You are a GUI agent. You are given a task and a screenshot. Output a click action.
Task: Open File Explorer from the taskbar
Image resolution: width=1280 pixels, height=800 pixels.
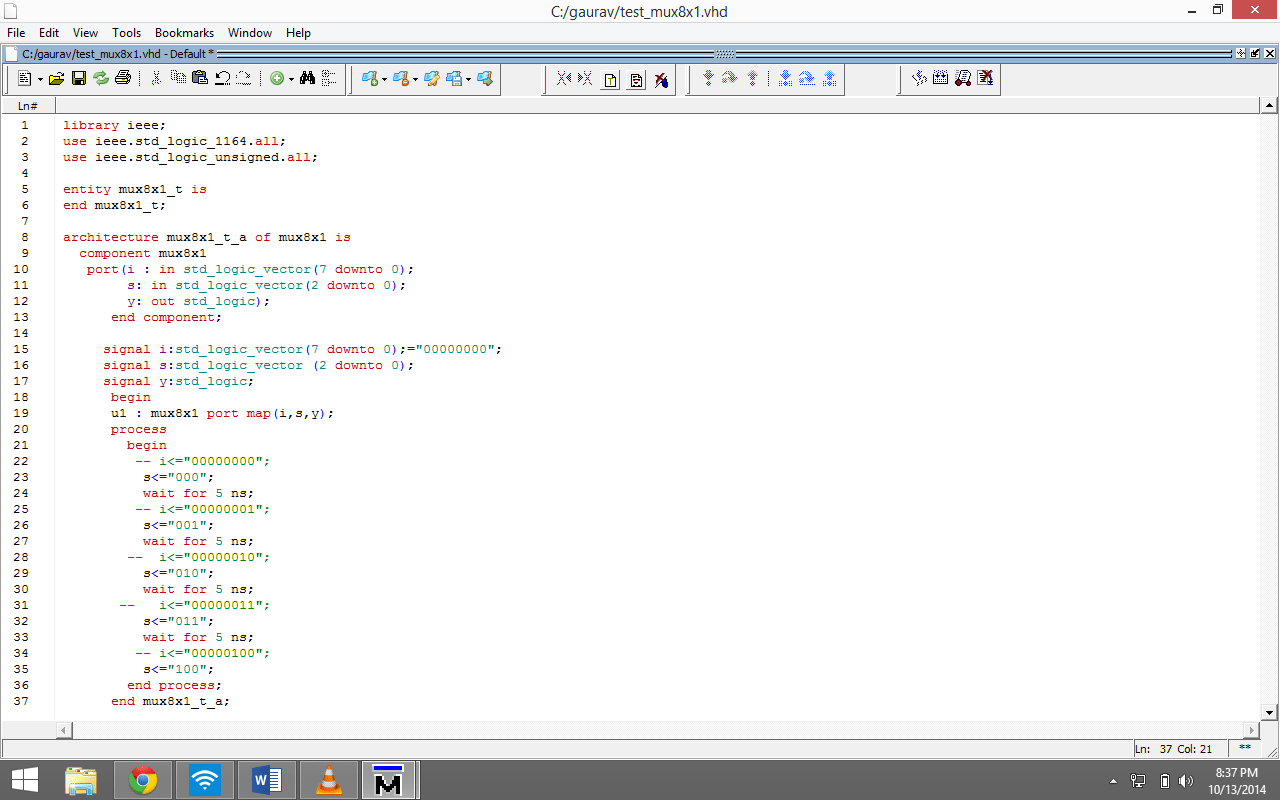coord(81,780)
